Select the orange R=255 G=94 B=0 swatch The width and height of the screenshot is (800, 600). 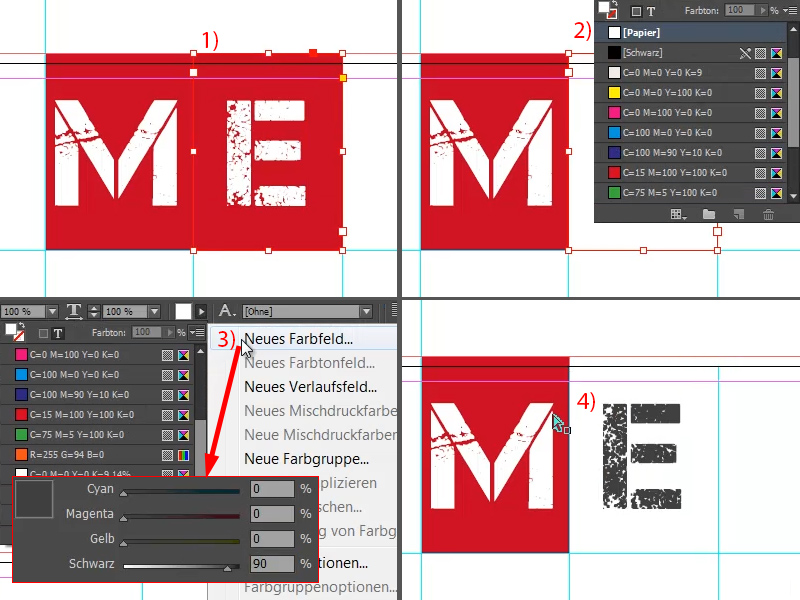coord(97,455)
